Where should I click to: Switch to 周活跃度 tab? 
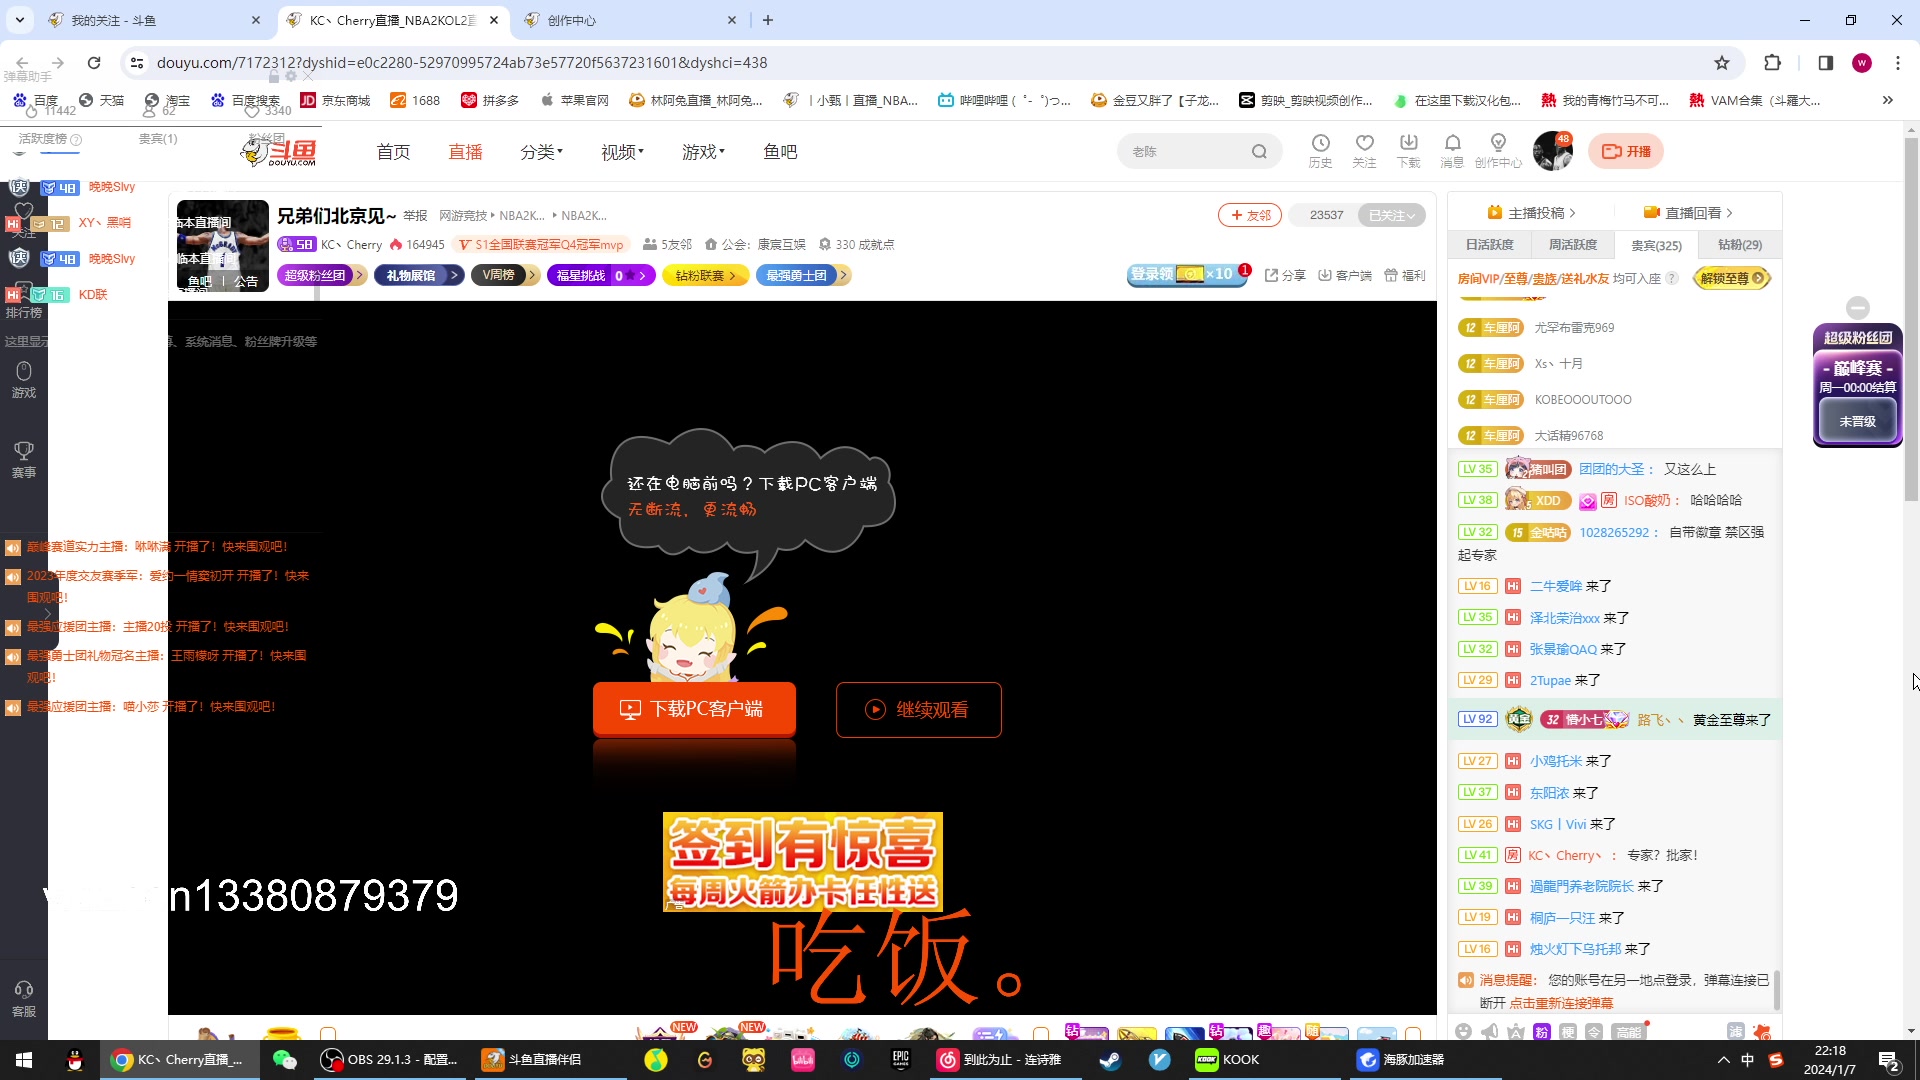tap(1573, 245)
